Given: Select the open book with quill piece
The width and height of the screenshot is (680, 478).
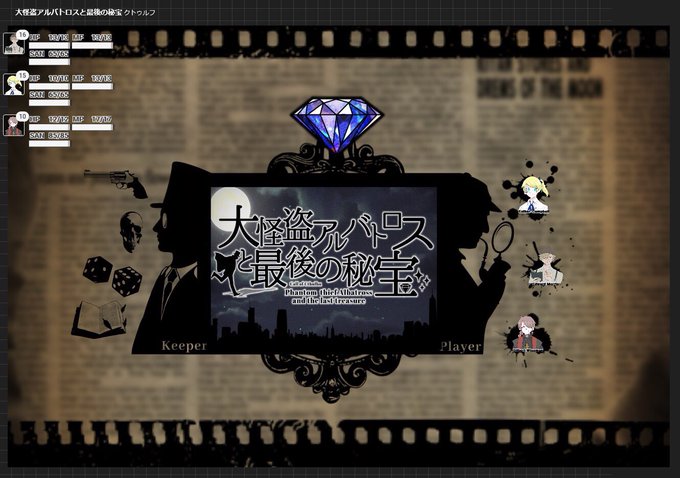Looking at the screenshot, I should pos(100,319).
